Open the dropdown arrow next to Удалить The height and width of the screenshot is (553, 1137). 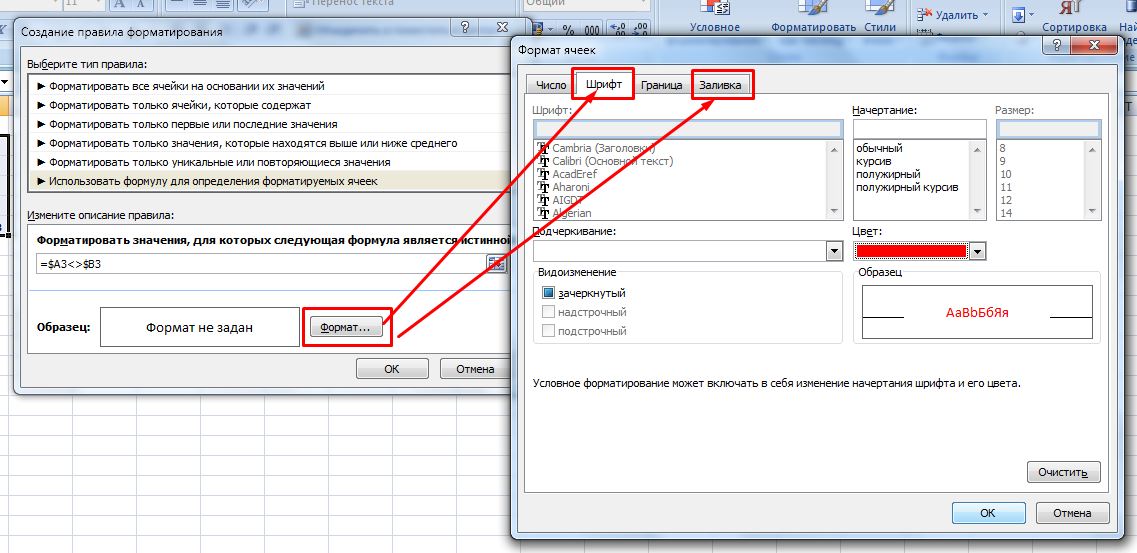(984, 14)
